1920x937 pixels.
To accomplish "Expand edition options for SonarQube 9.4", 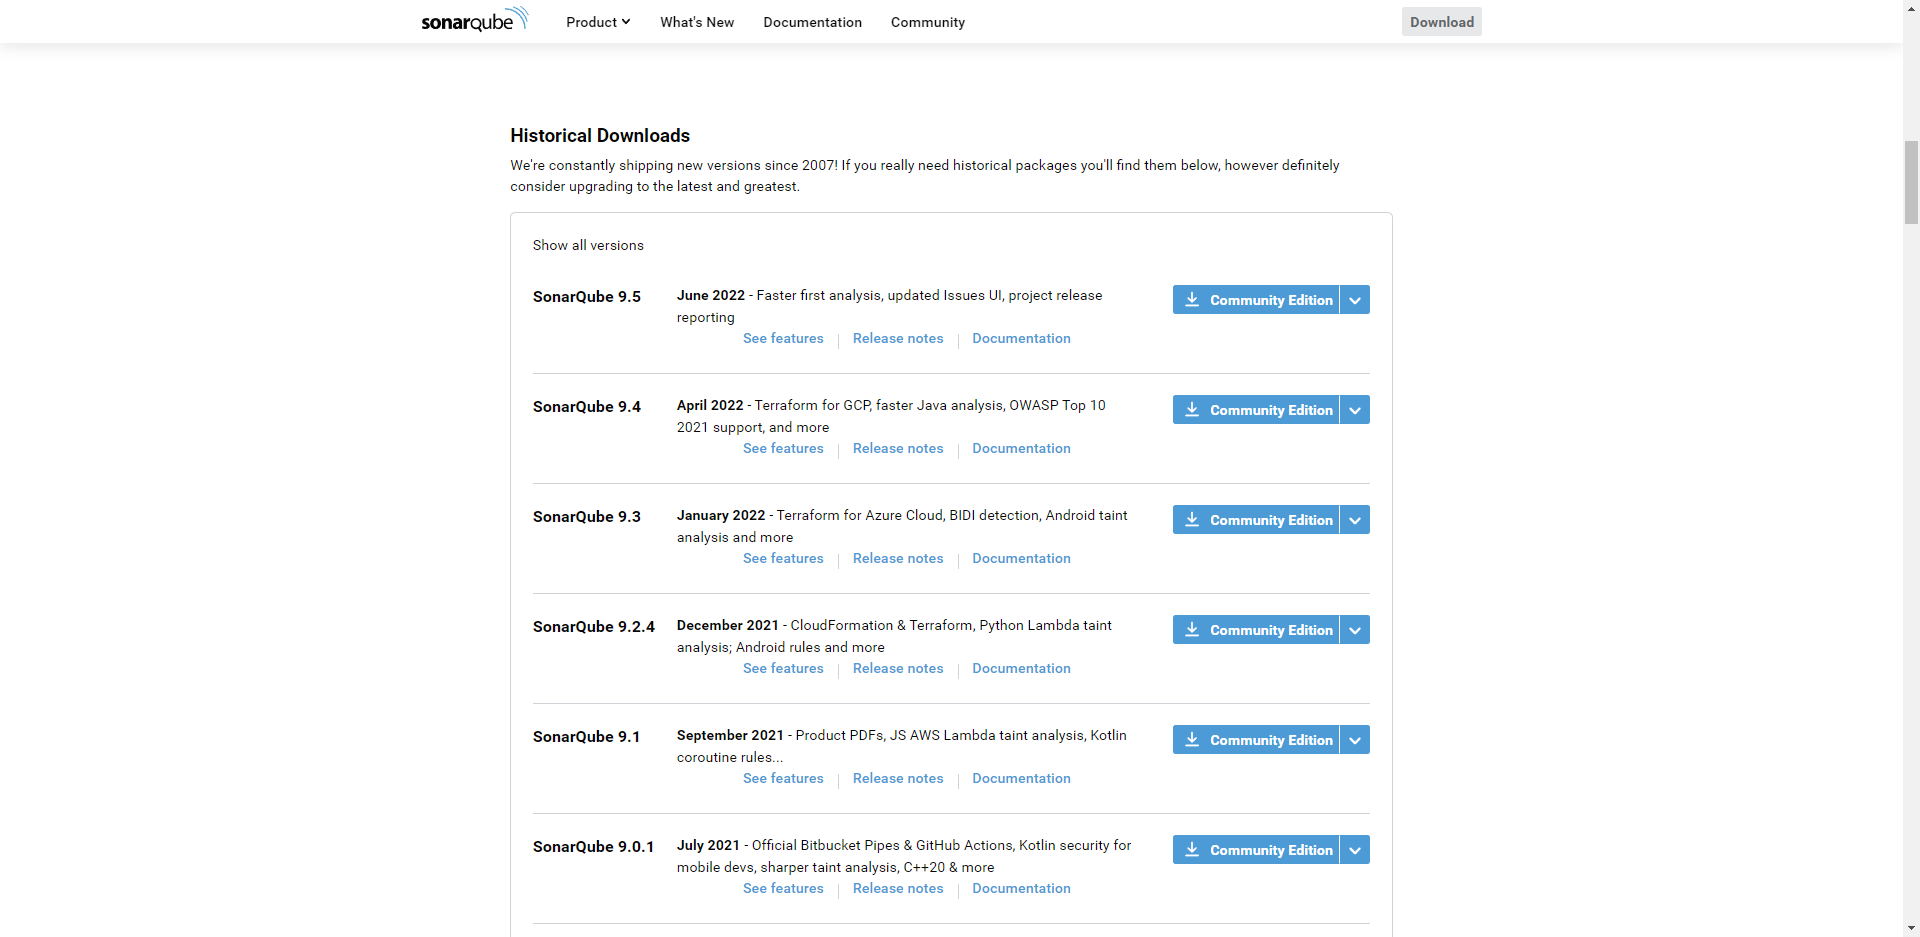I will (1355, 410).
